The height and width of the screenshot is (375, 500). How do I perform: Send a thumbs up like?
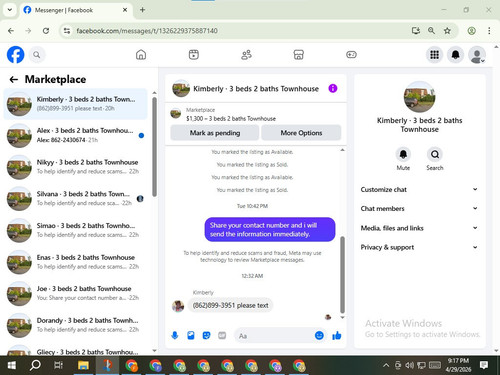pos(337,335)
